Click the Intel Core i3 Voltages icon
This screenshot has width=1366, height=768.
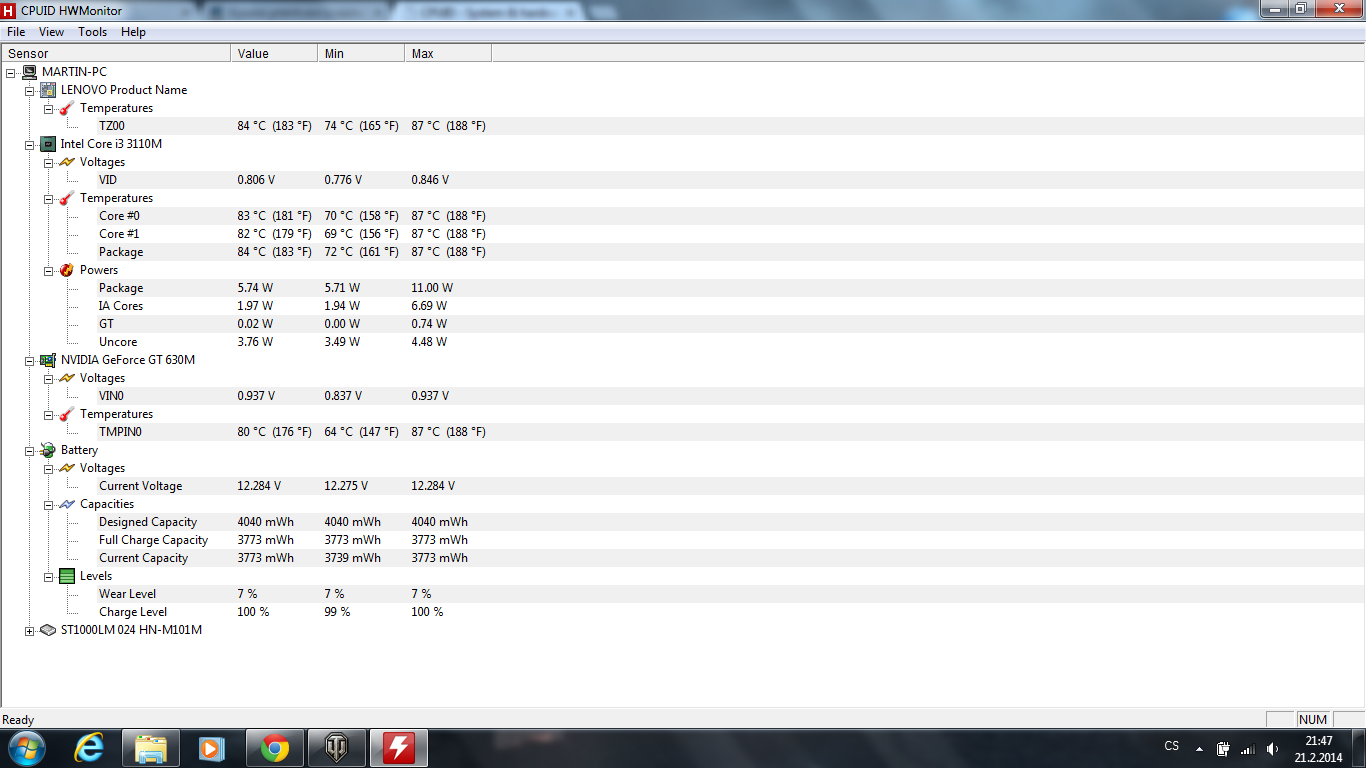67,162
